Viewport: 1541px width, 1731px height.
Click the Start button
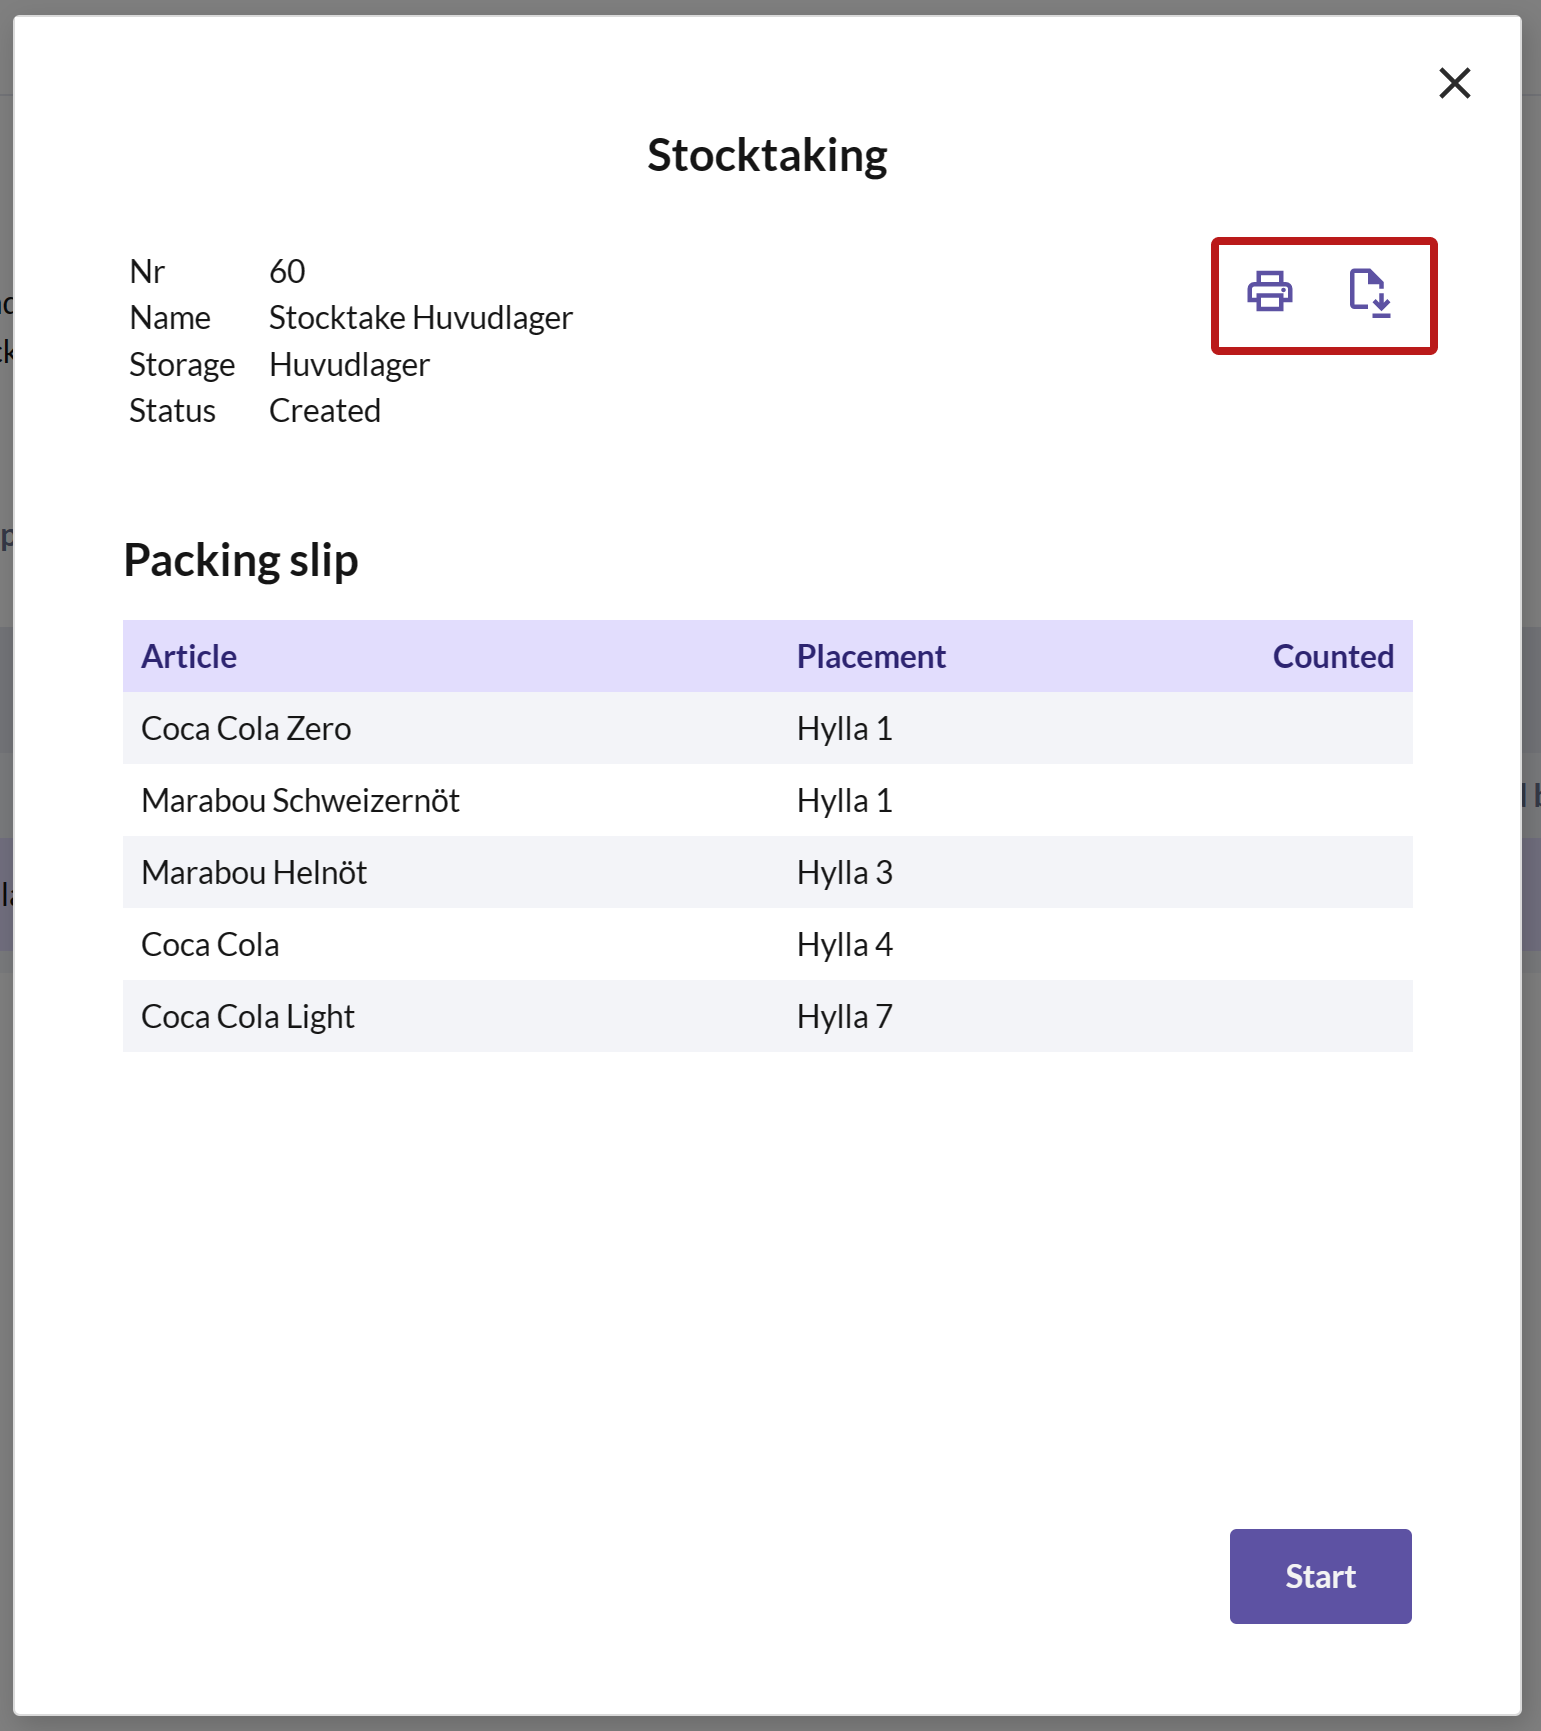click(x=1320, y=1576)
